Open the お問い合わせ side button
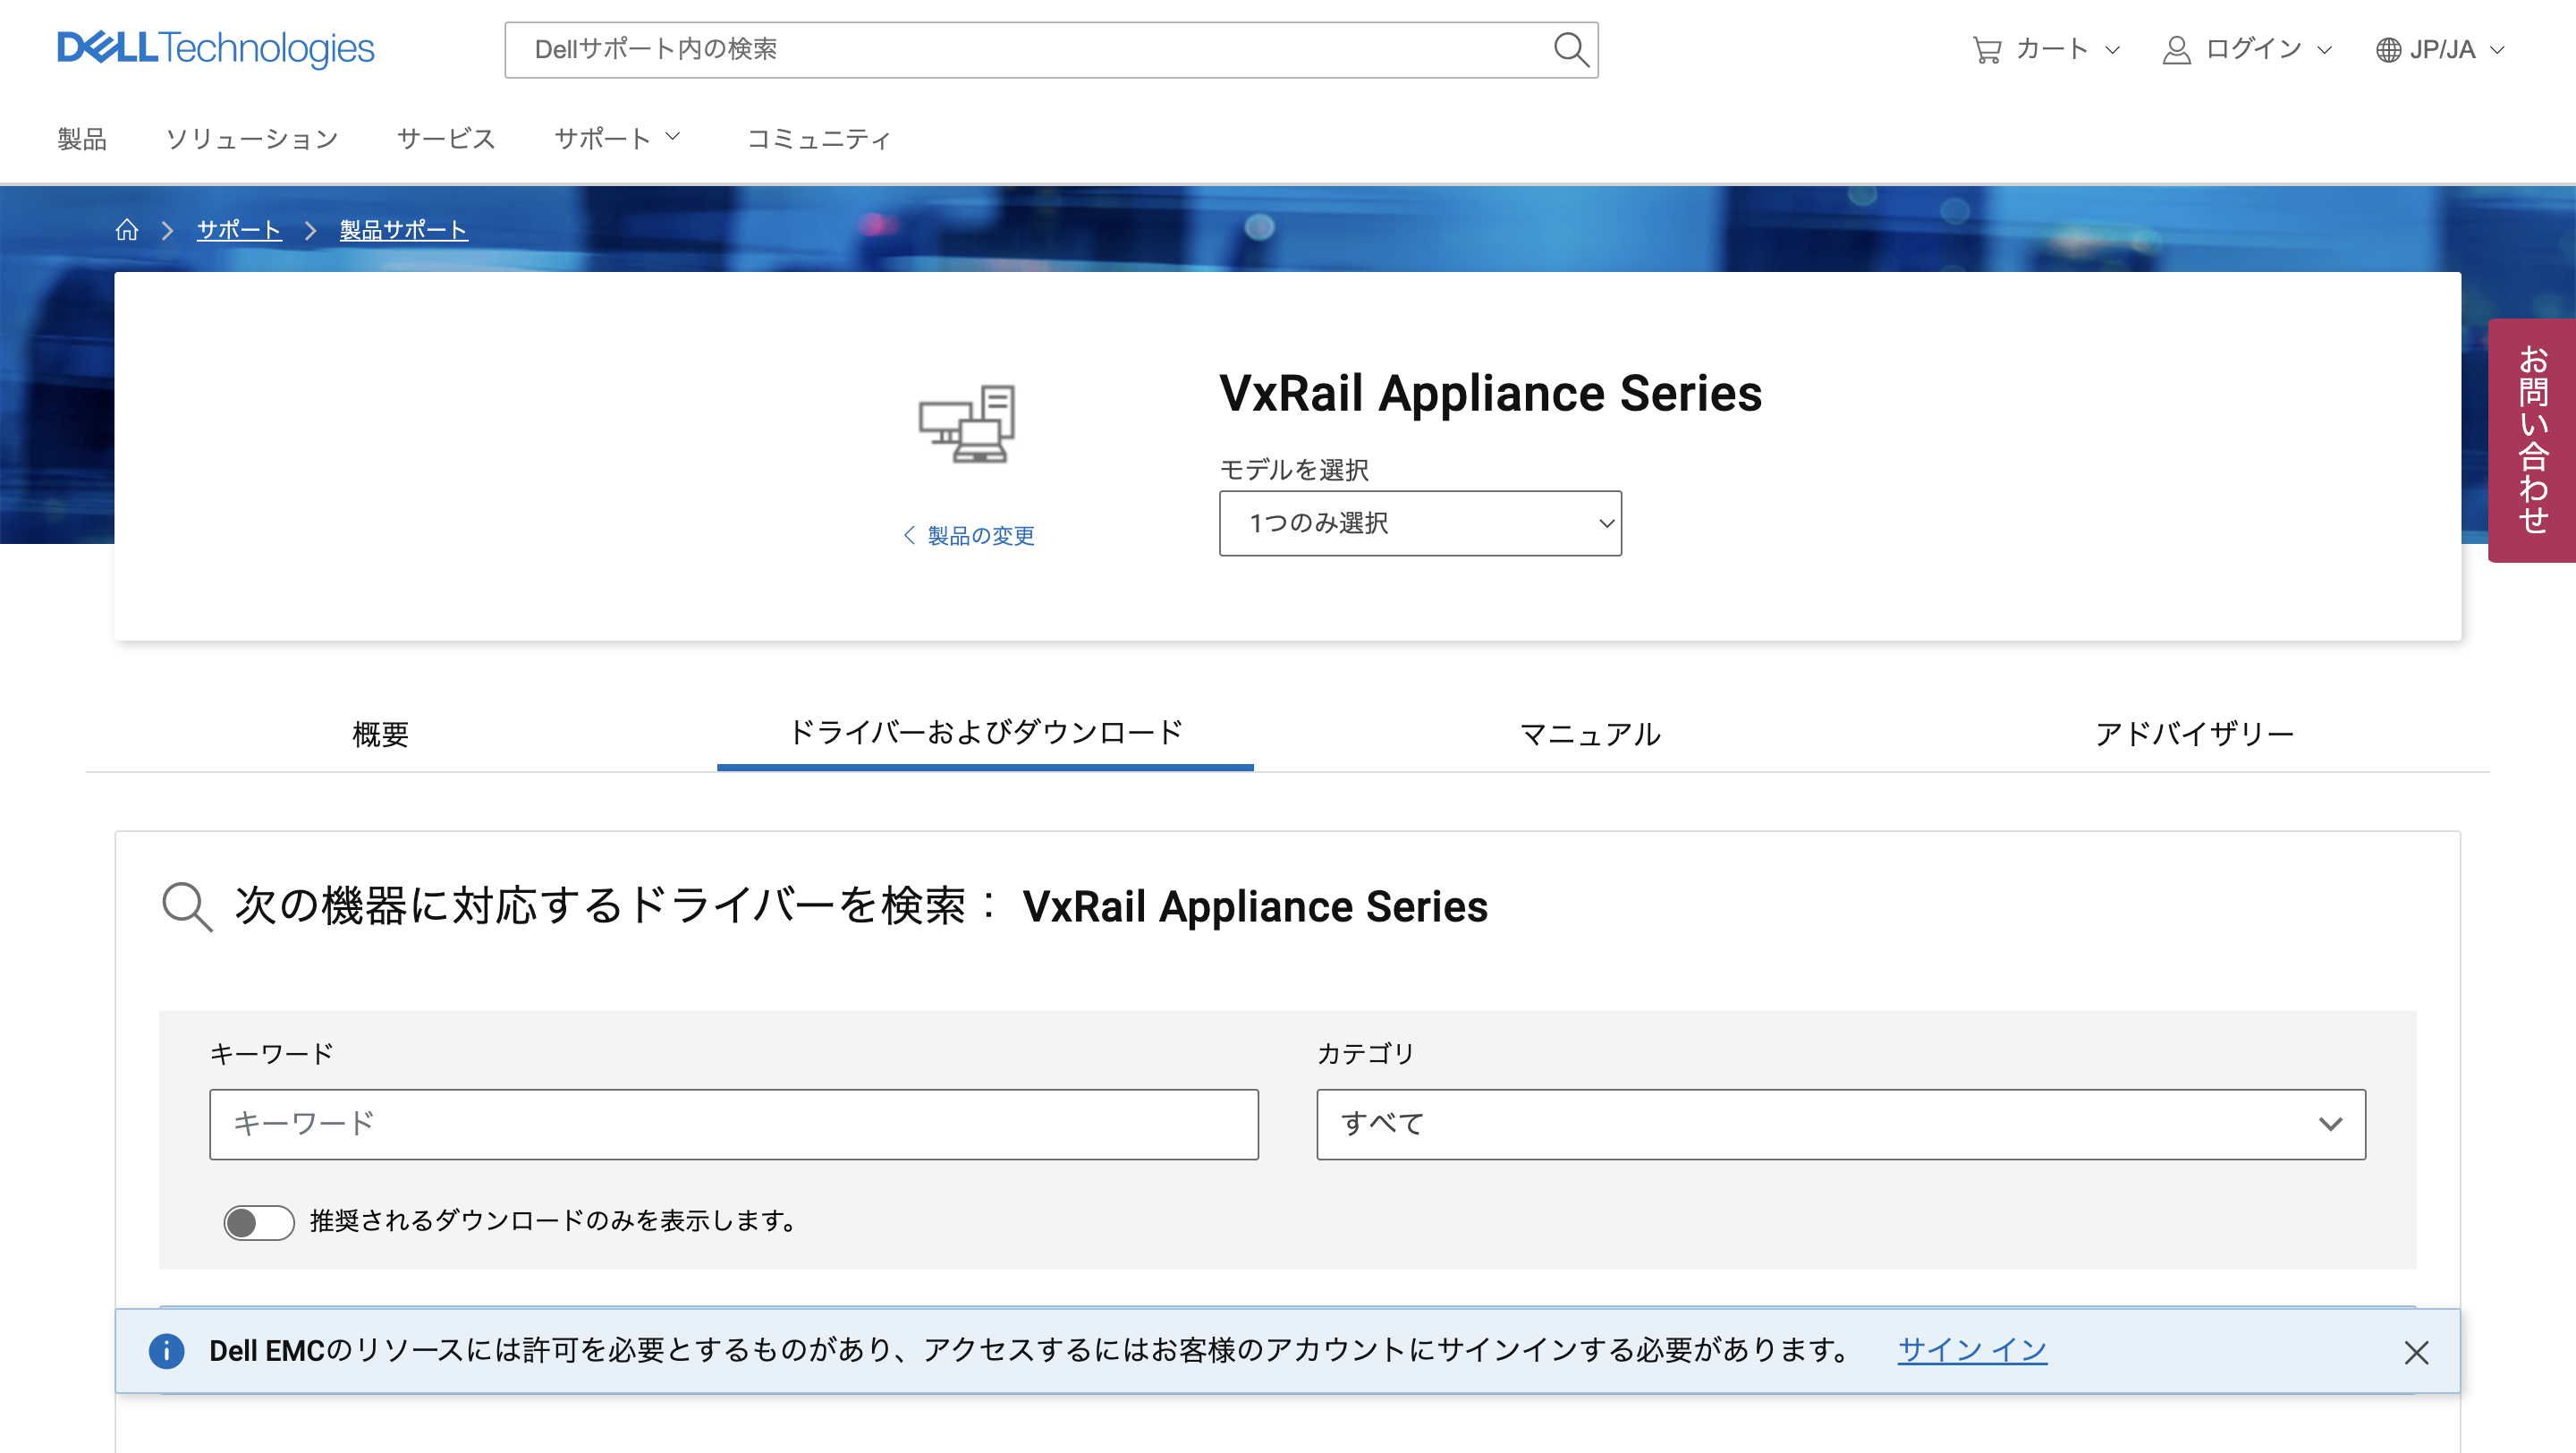This screenshot has height=1453, width=2576. [x=2531, y=440]
